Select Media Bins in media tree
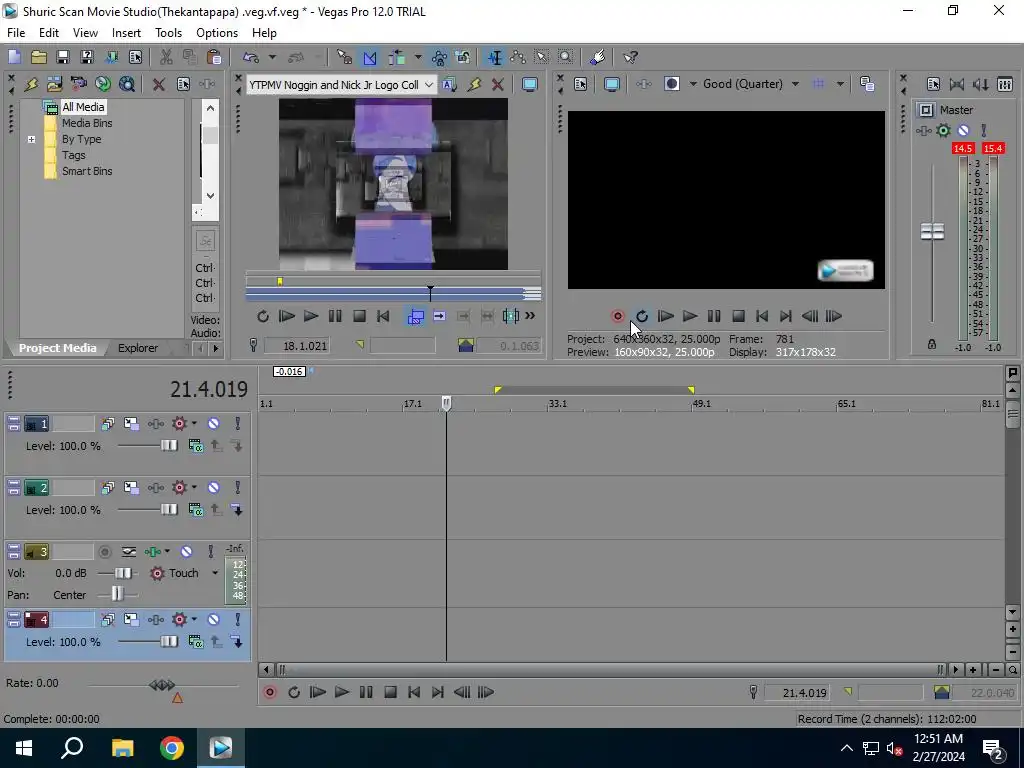 87,123
